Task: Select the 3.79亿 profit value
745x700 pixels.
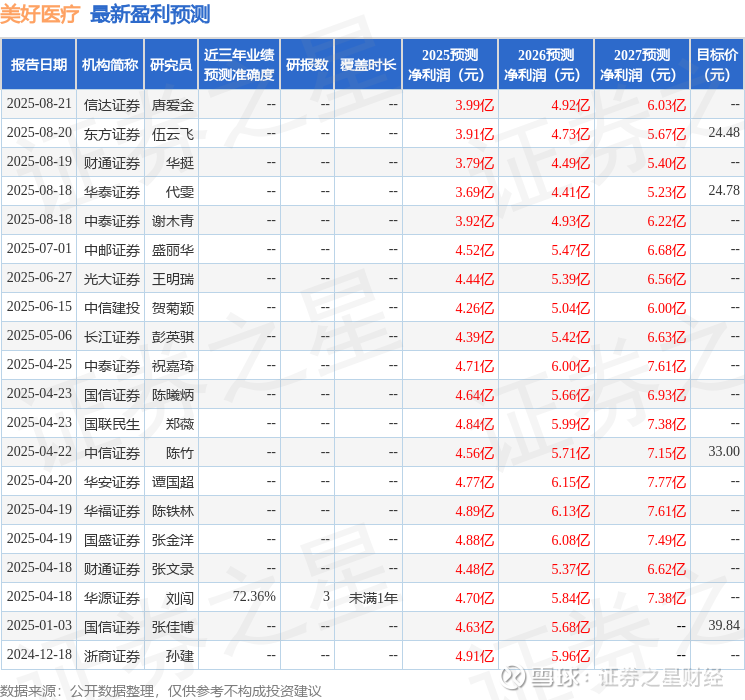Action: pyautogui.click(x=474, y=163)
